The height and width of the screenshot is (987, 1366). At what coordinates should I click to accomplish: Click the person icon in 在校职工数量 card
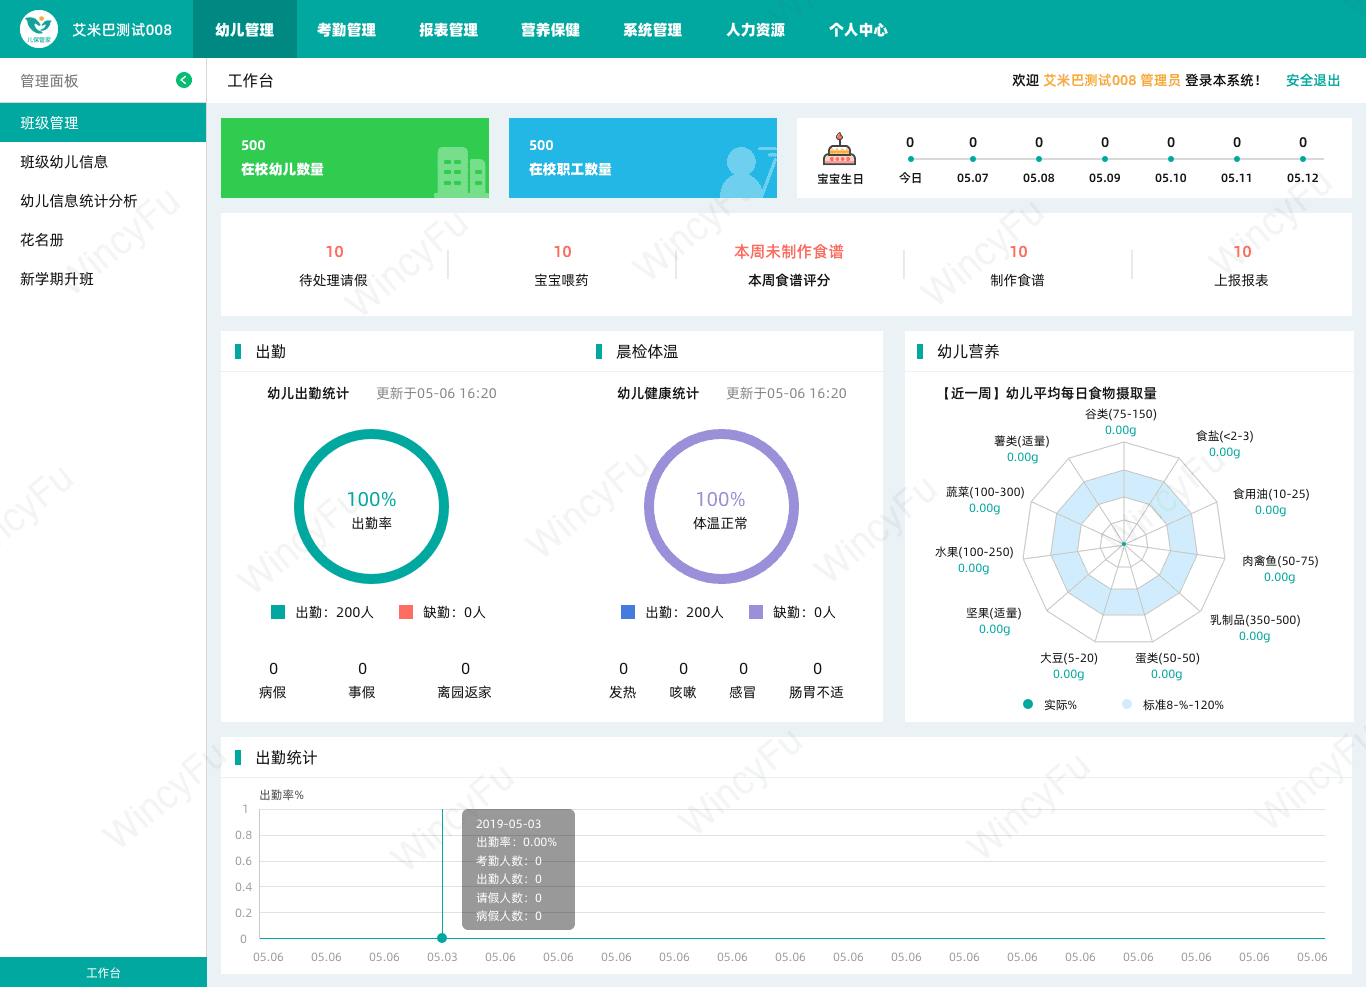pyautogui.click(x=748, y=171)
